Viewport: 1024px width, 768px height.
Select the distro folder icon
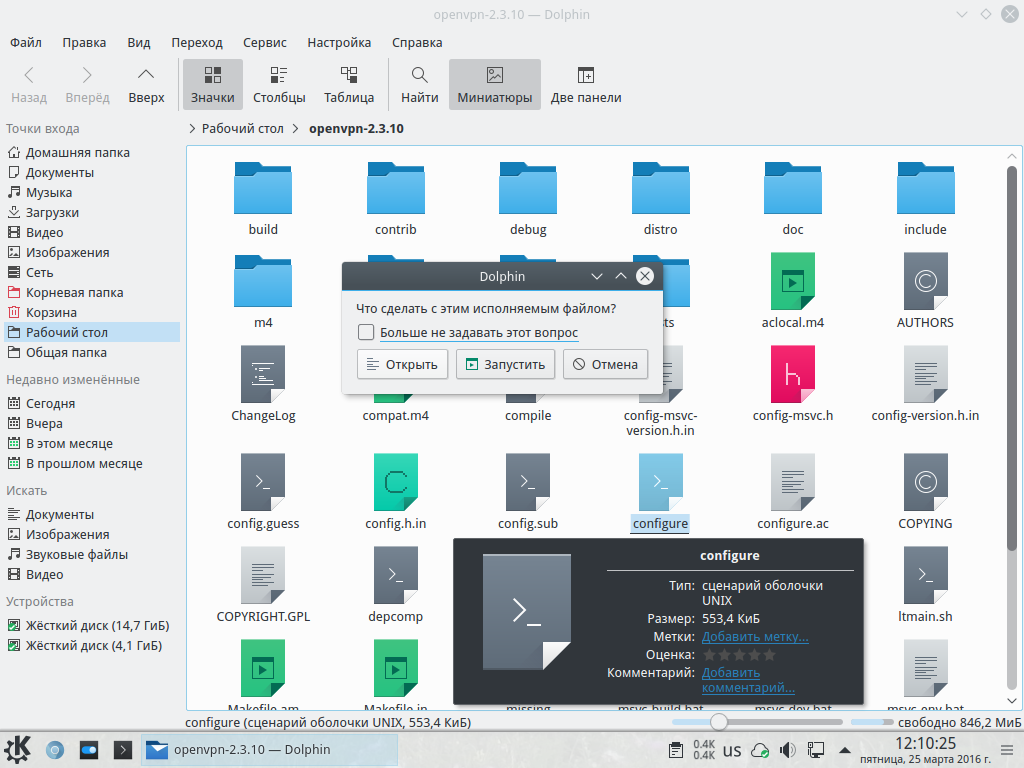pyautogui.click(x=660, y=188)
